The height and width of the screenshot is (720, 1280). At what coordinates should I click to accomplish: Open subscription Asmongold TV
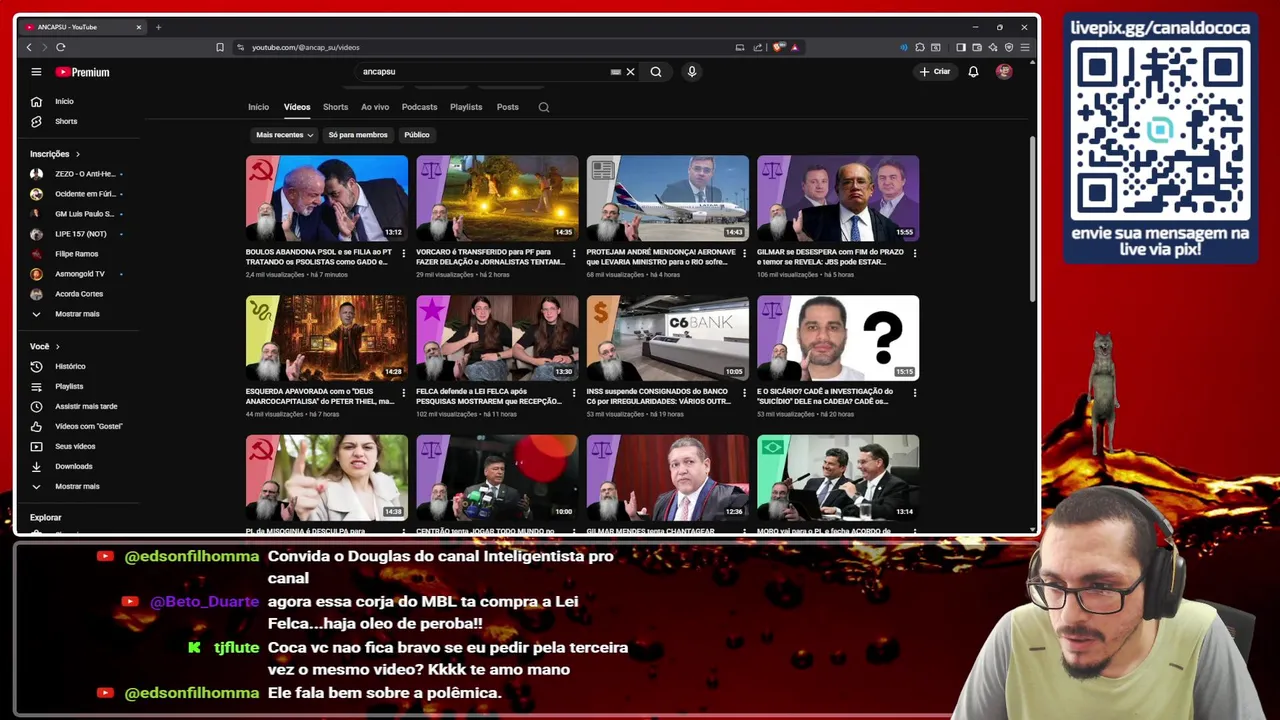pos(76,274)
